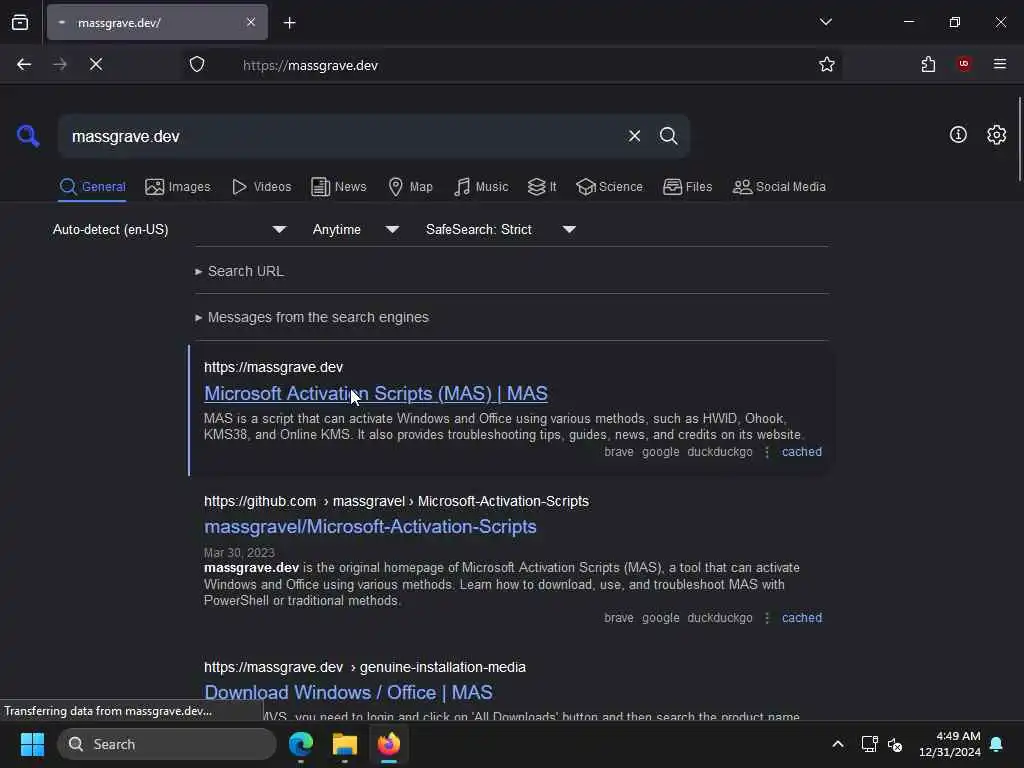
Task: Open tracking protection shield
Action: (x=197, y=64)
